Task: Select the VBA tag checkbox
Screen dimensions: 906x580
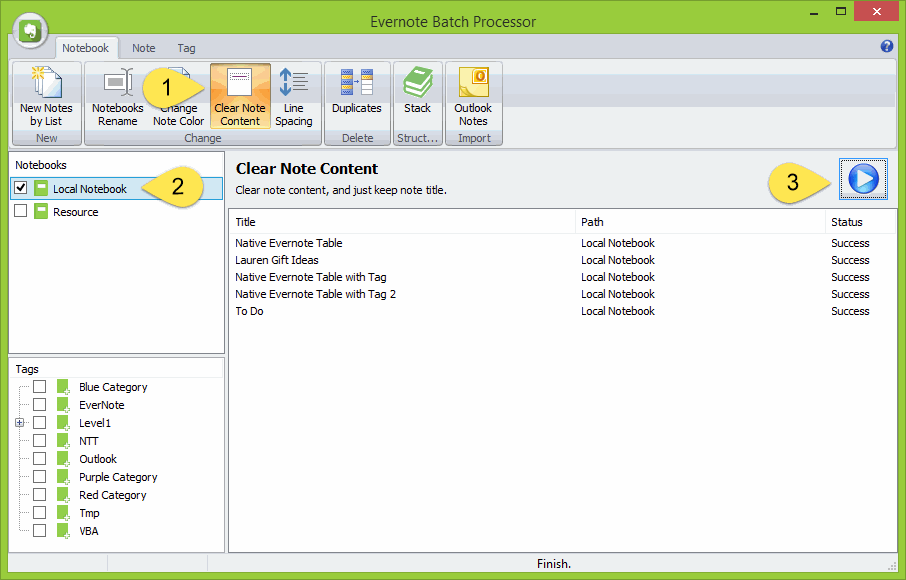Action: point(39,530)
